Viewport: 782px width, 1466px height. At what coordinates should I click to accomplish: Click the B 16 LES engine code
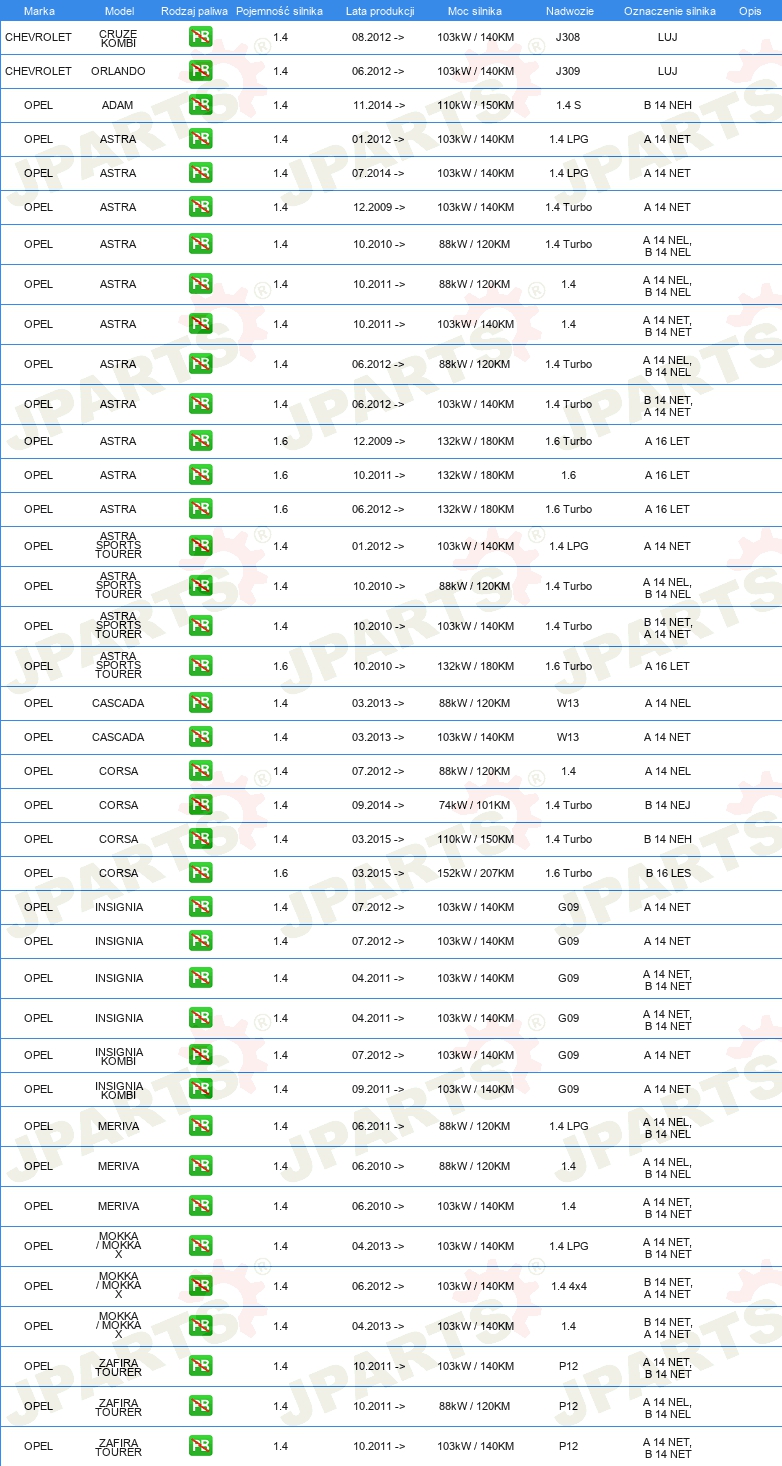[x=667, y=873]
